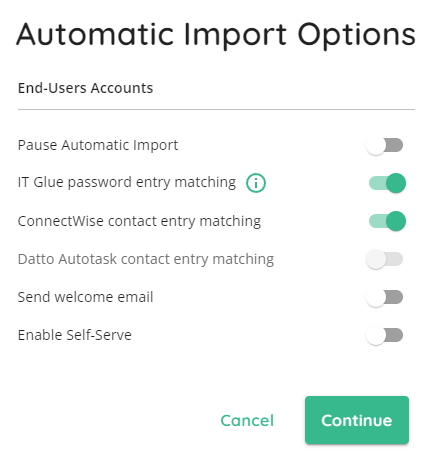Click the word Automatic in the dialog title
431x462 pixels.
[x=95, y=34]
